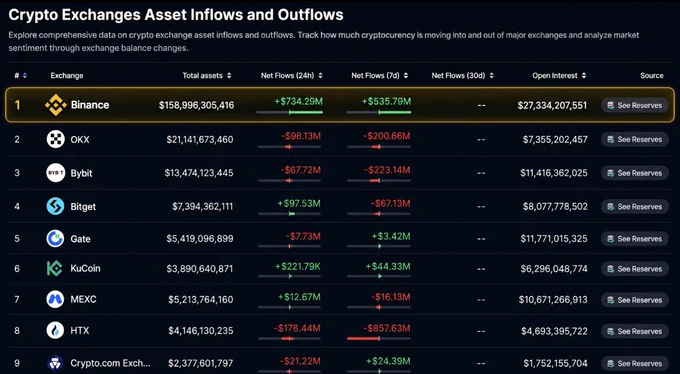Toggle the rank number sort arrows

tap(25, 75)
